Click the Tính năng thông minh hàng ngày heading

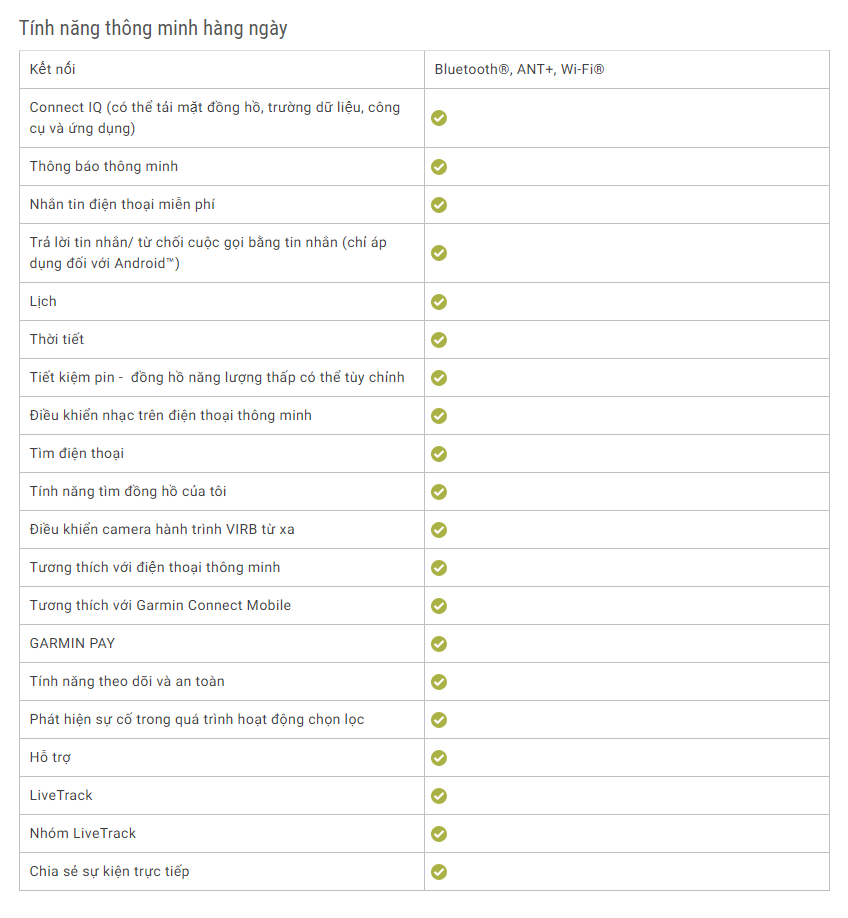tap(153, 28)
